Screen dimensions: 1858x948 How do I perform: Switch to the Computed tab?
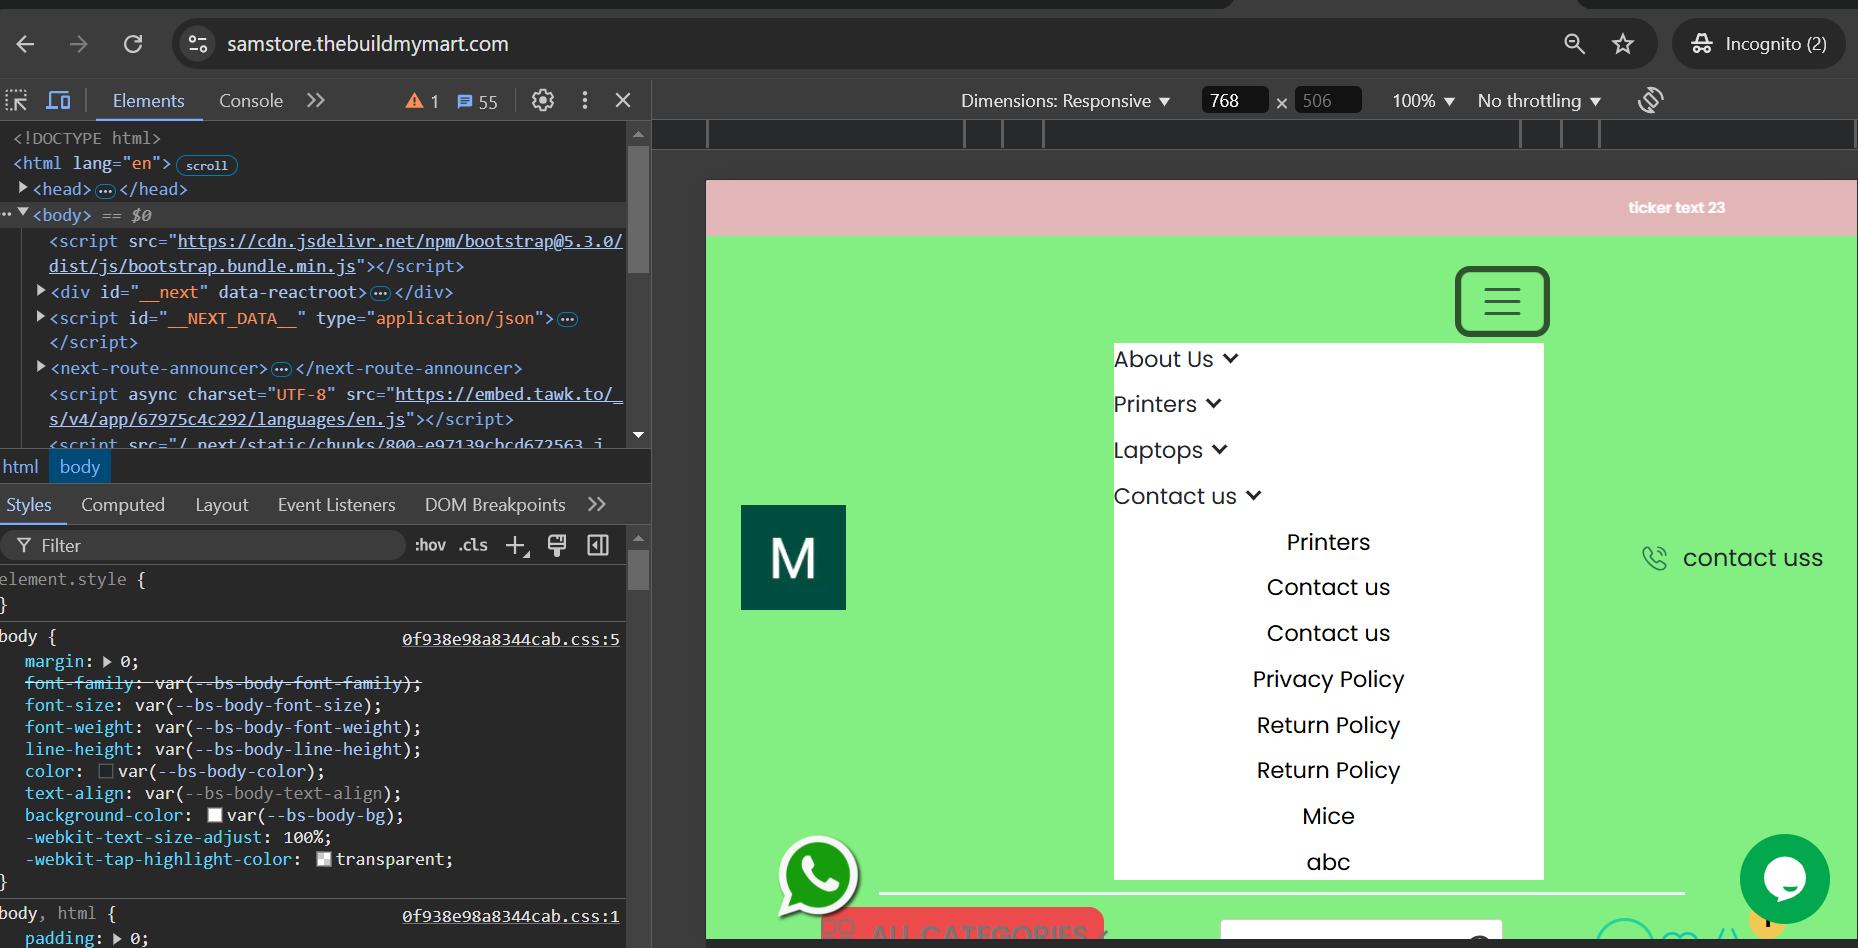123,505
